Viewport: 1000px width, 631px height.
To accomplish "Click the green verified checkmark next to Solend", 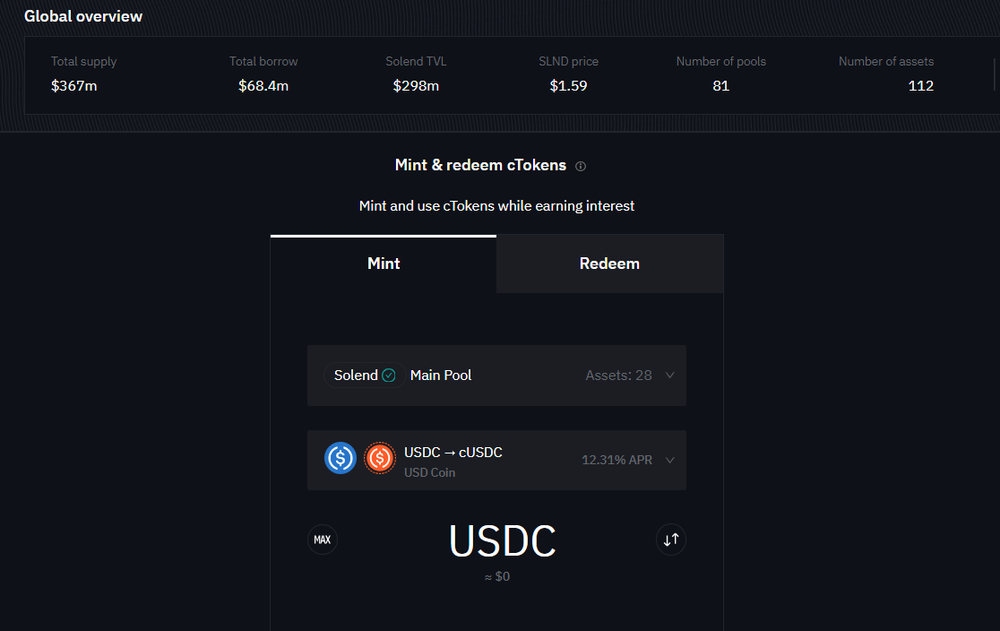I will [388, 375].
